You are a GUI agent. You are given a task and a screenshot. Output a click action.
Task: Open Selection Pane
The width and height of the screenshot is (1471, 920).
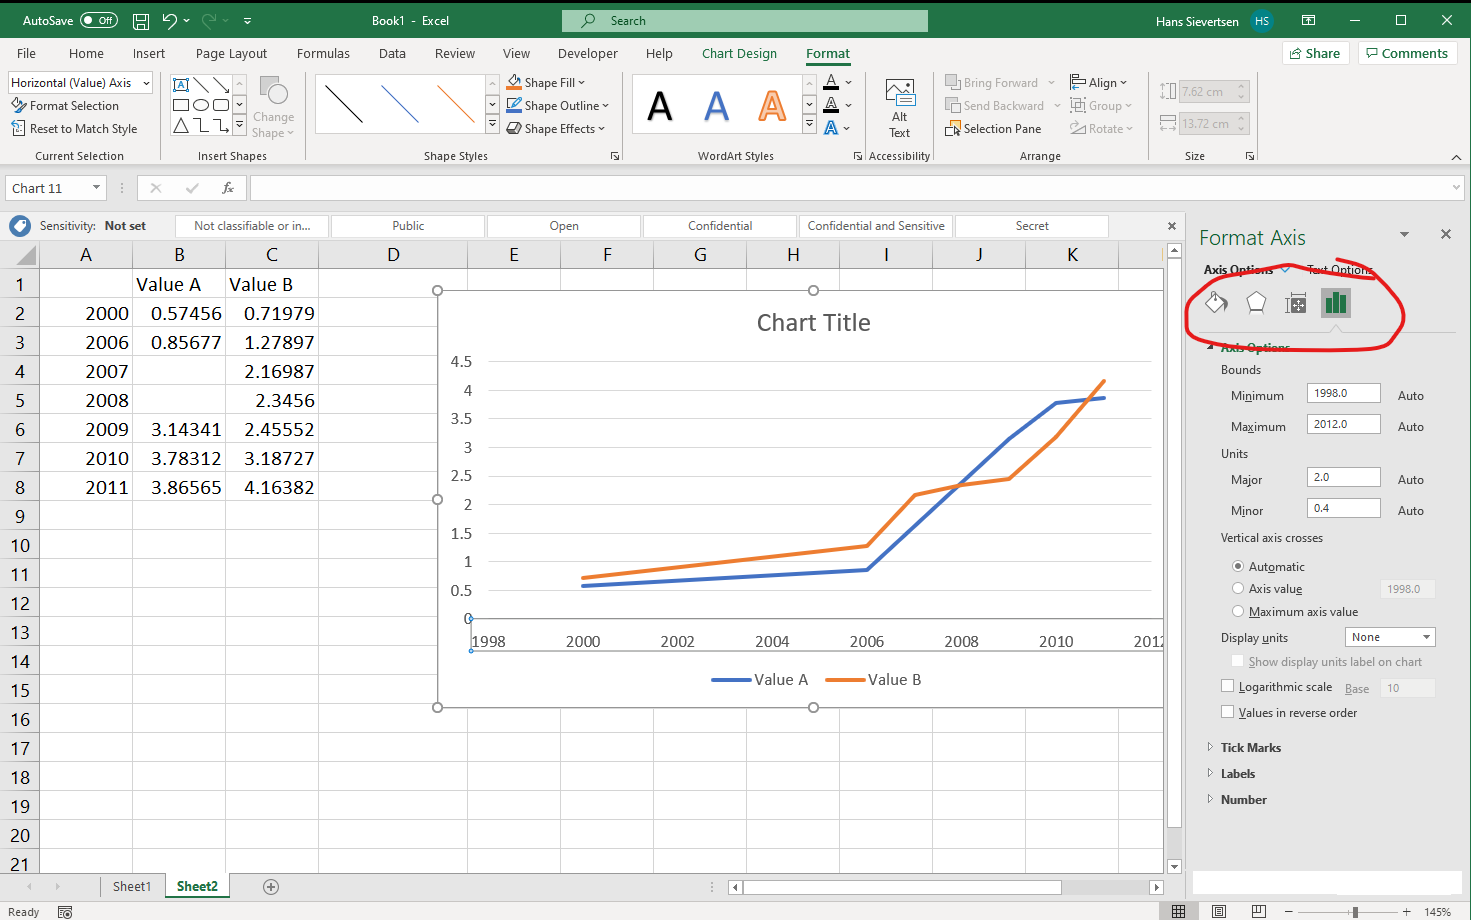(x=994, y=129)
